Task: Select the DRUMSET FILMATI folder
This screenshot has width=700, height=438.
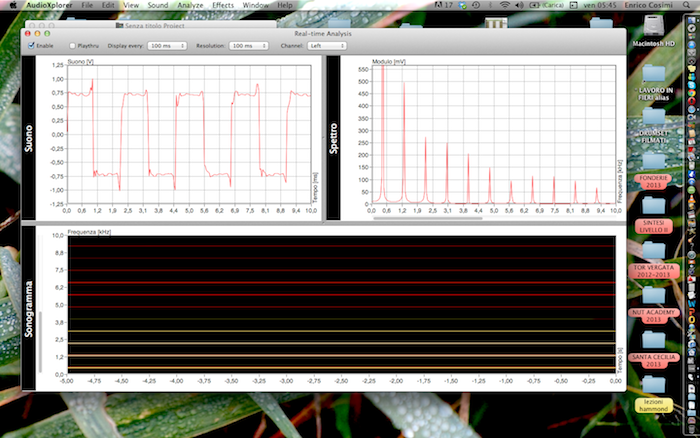Action: pyautogui.click(x=654, y=118)
